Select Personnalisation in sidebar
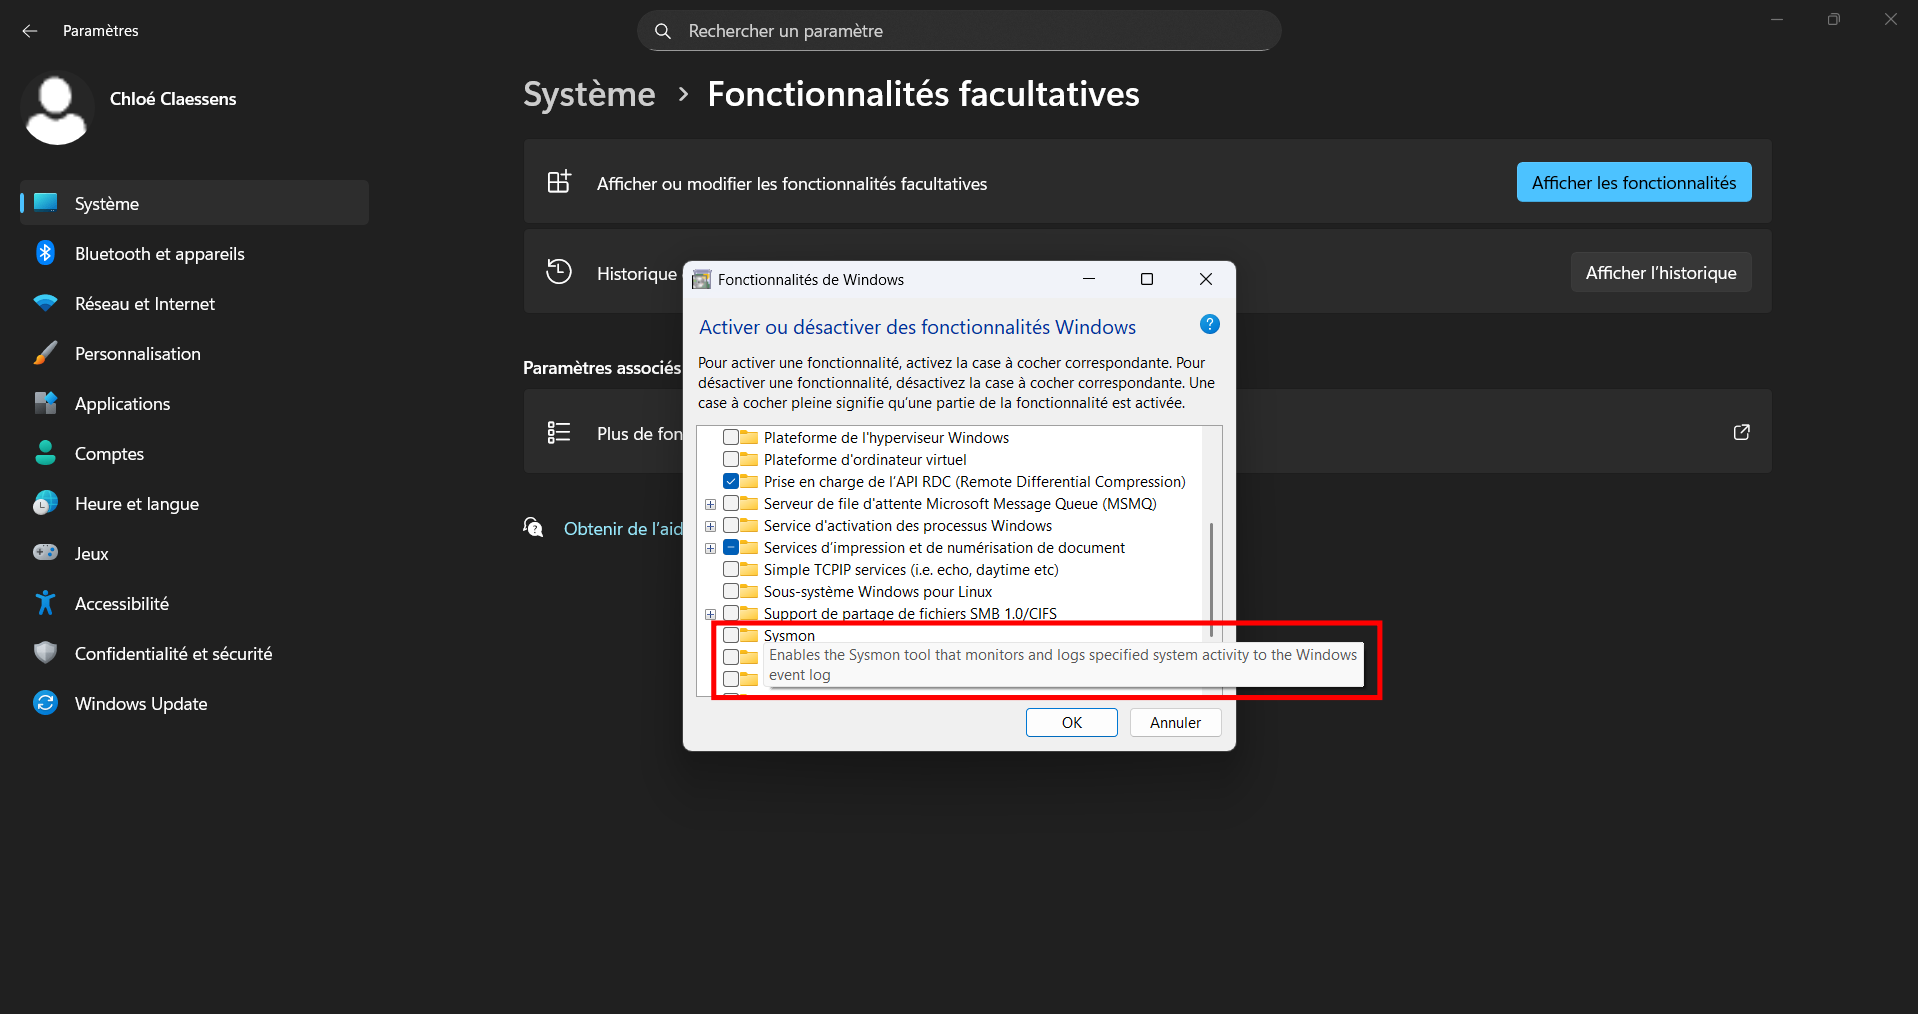Viewport: 1918px width, 1014px height. (194, 353)
